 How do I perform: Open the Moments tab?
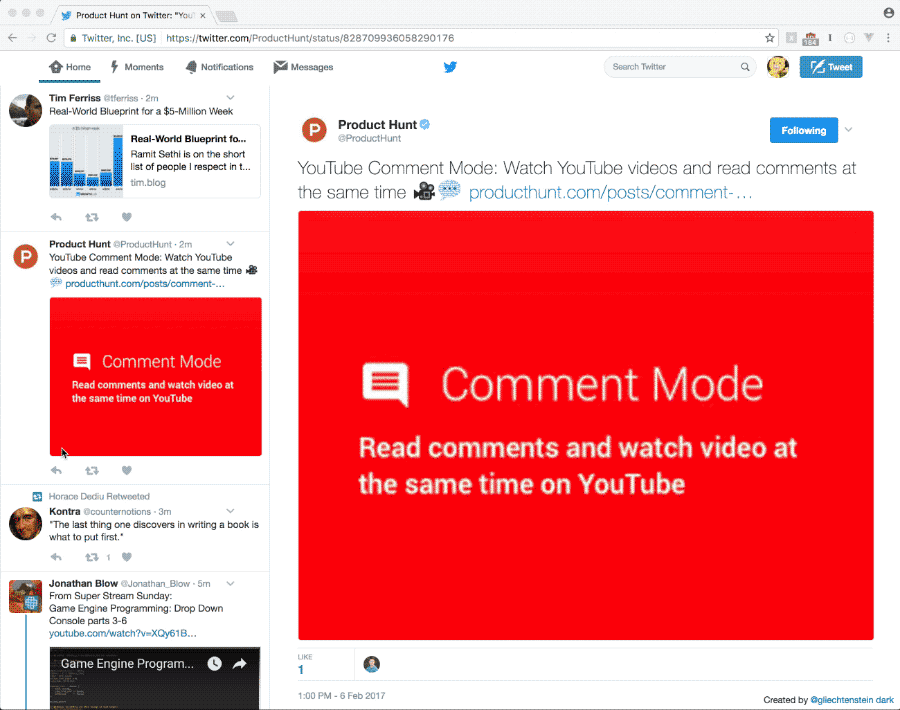pyautogui.click(x=137, y=67)
